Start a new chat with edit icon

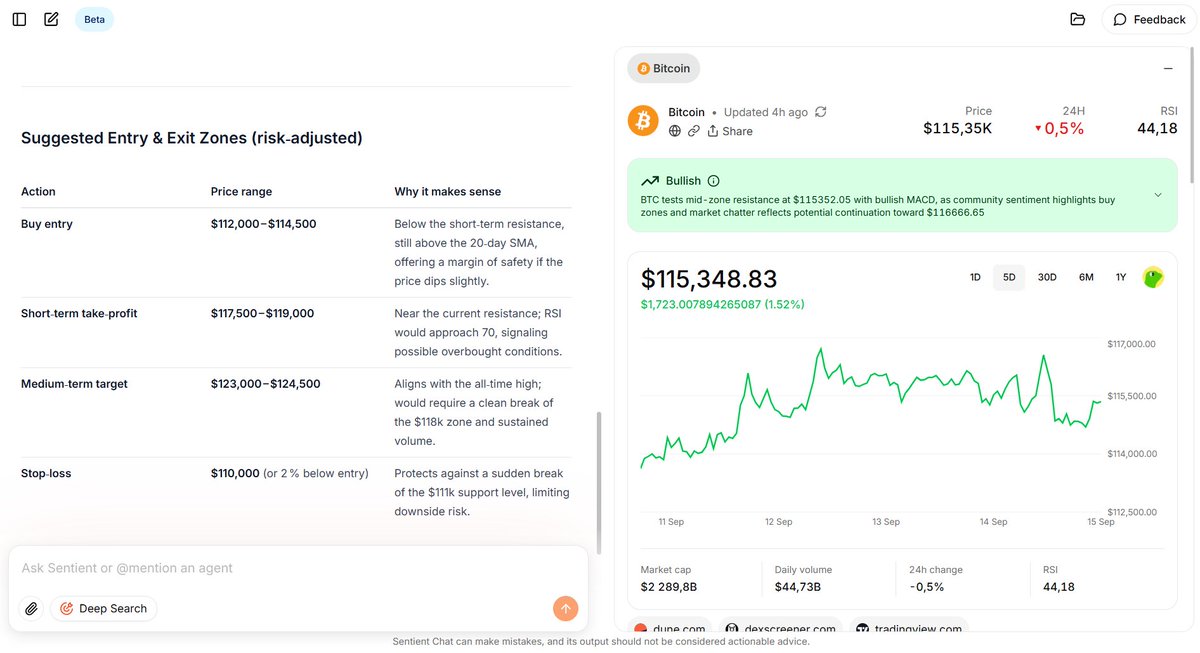51,19
